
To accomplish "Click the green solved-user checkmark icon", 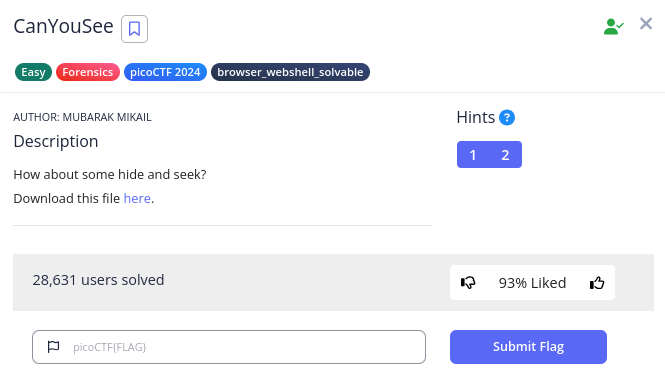I will pyautogui.click(x=613, y=26).
